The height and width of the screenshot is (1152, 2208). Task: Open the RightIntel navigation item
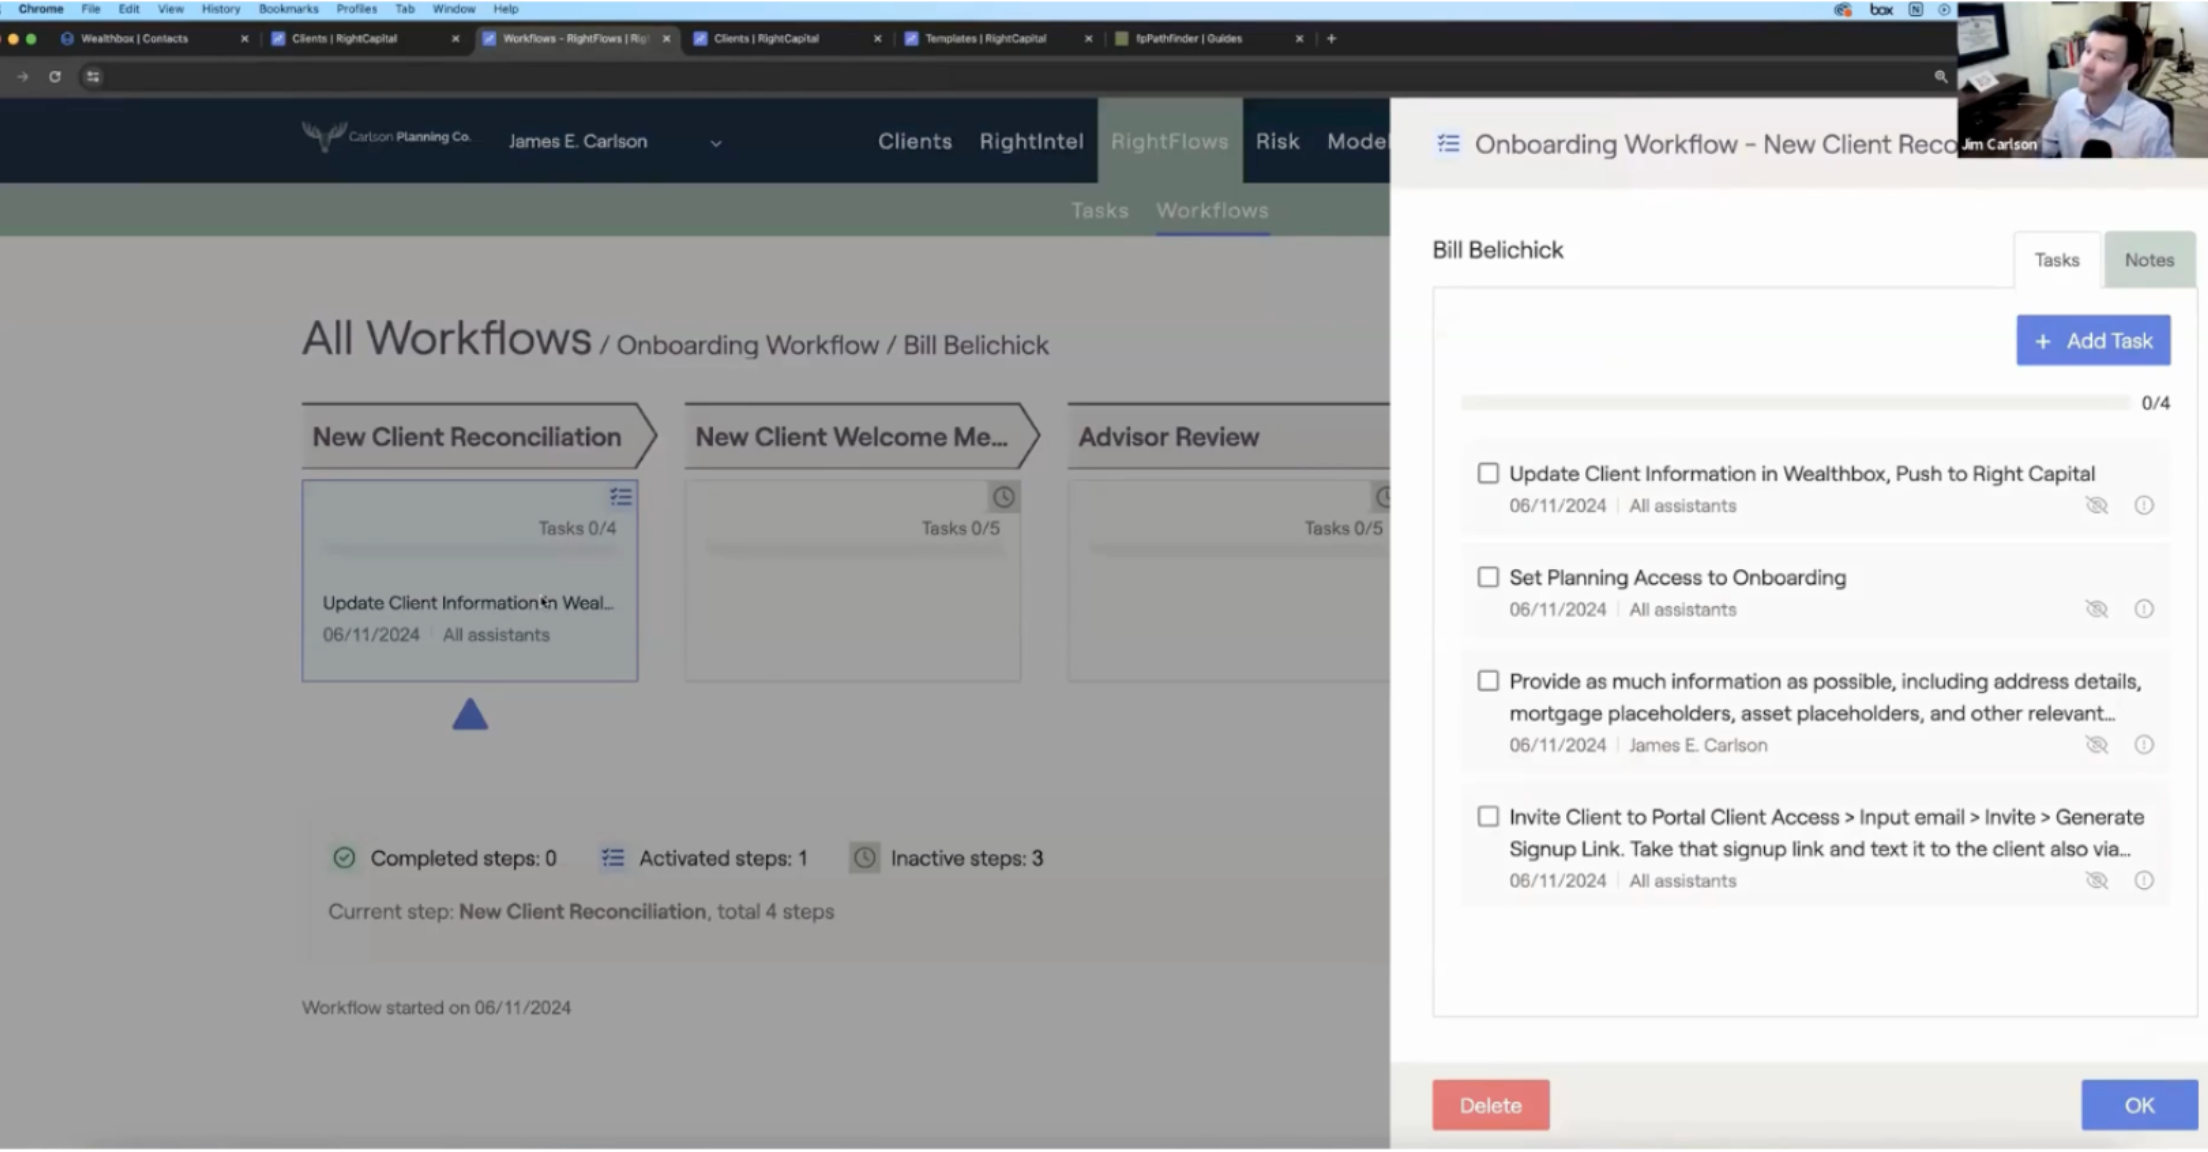click(1031, 141)
